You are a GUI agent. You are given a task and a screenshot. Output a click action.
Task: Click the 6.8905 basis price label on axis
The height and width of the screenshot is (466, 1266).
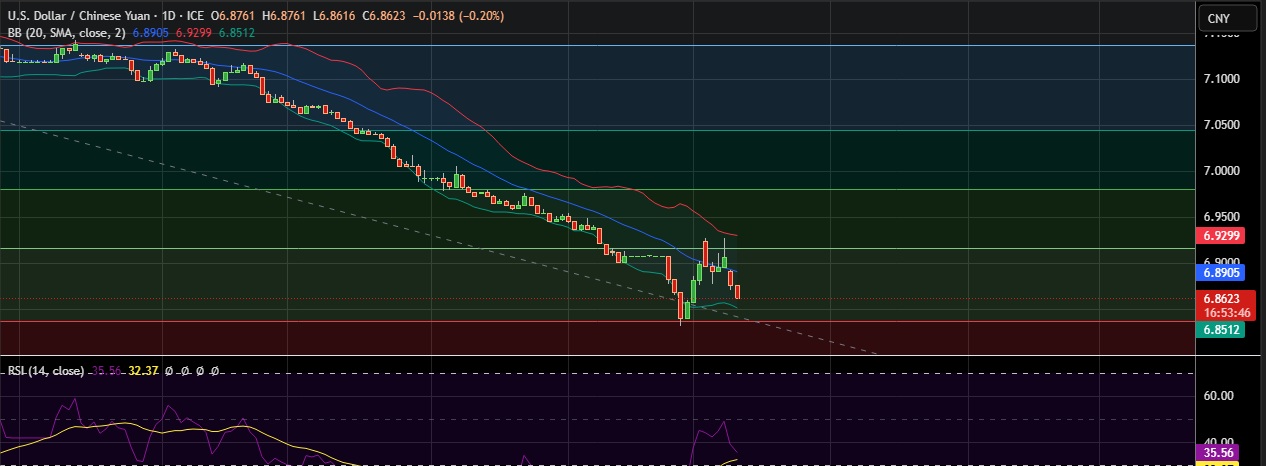1221,271
